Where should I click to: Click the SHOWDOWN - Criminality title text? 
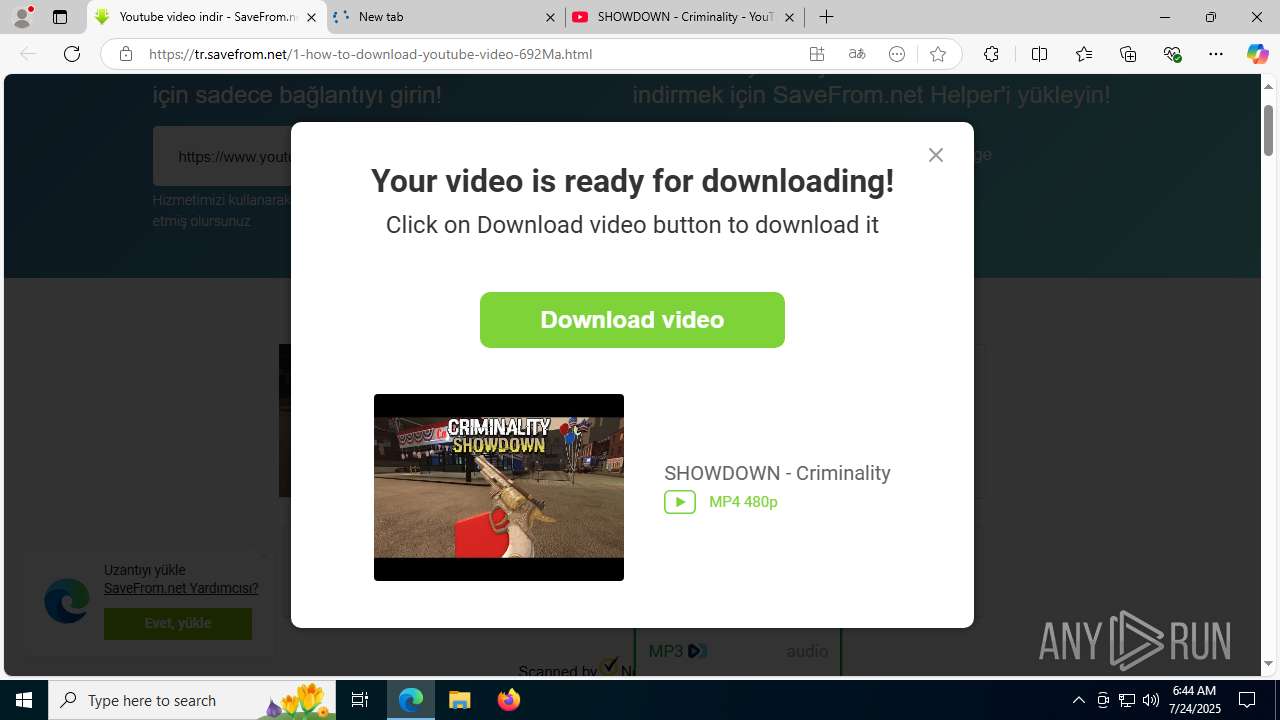click(x=777, y=473)
